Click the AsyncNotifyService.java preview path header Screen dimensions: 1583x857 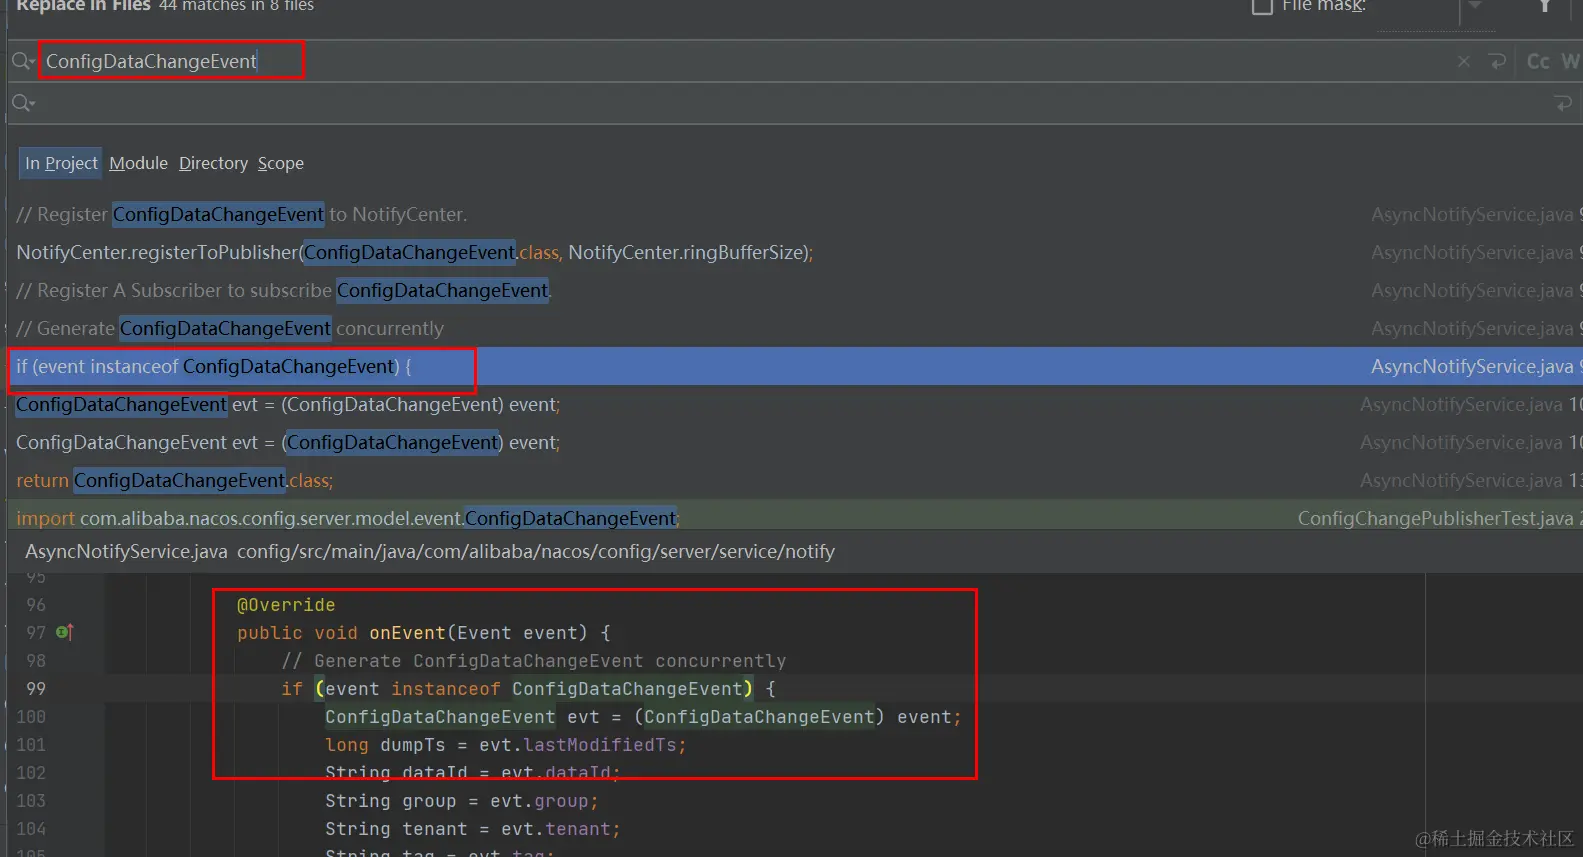tap(430, 551)
